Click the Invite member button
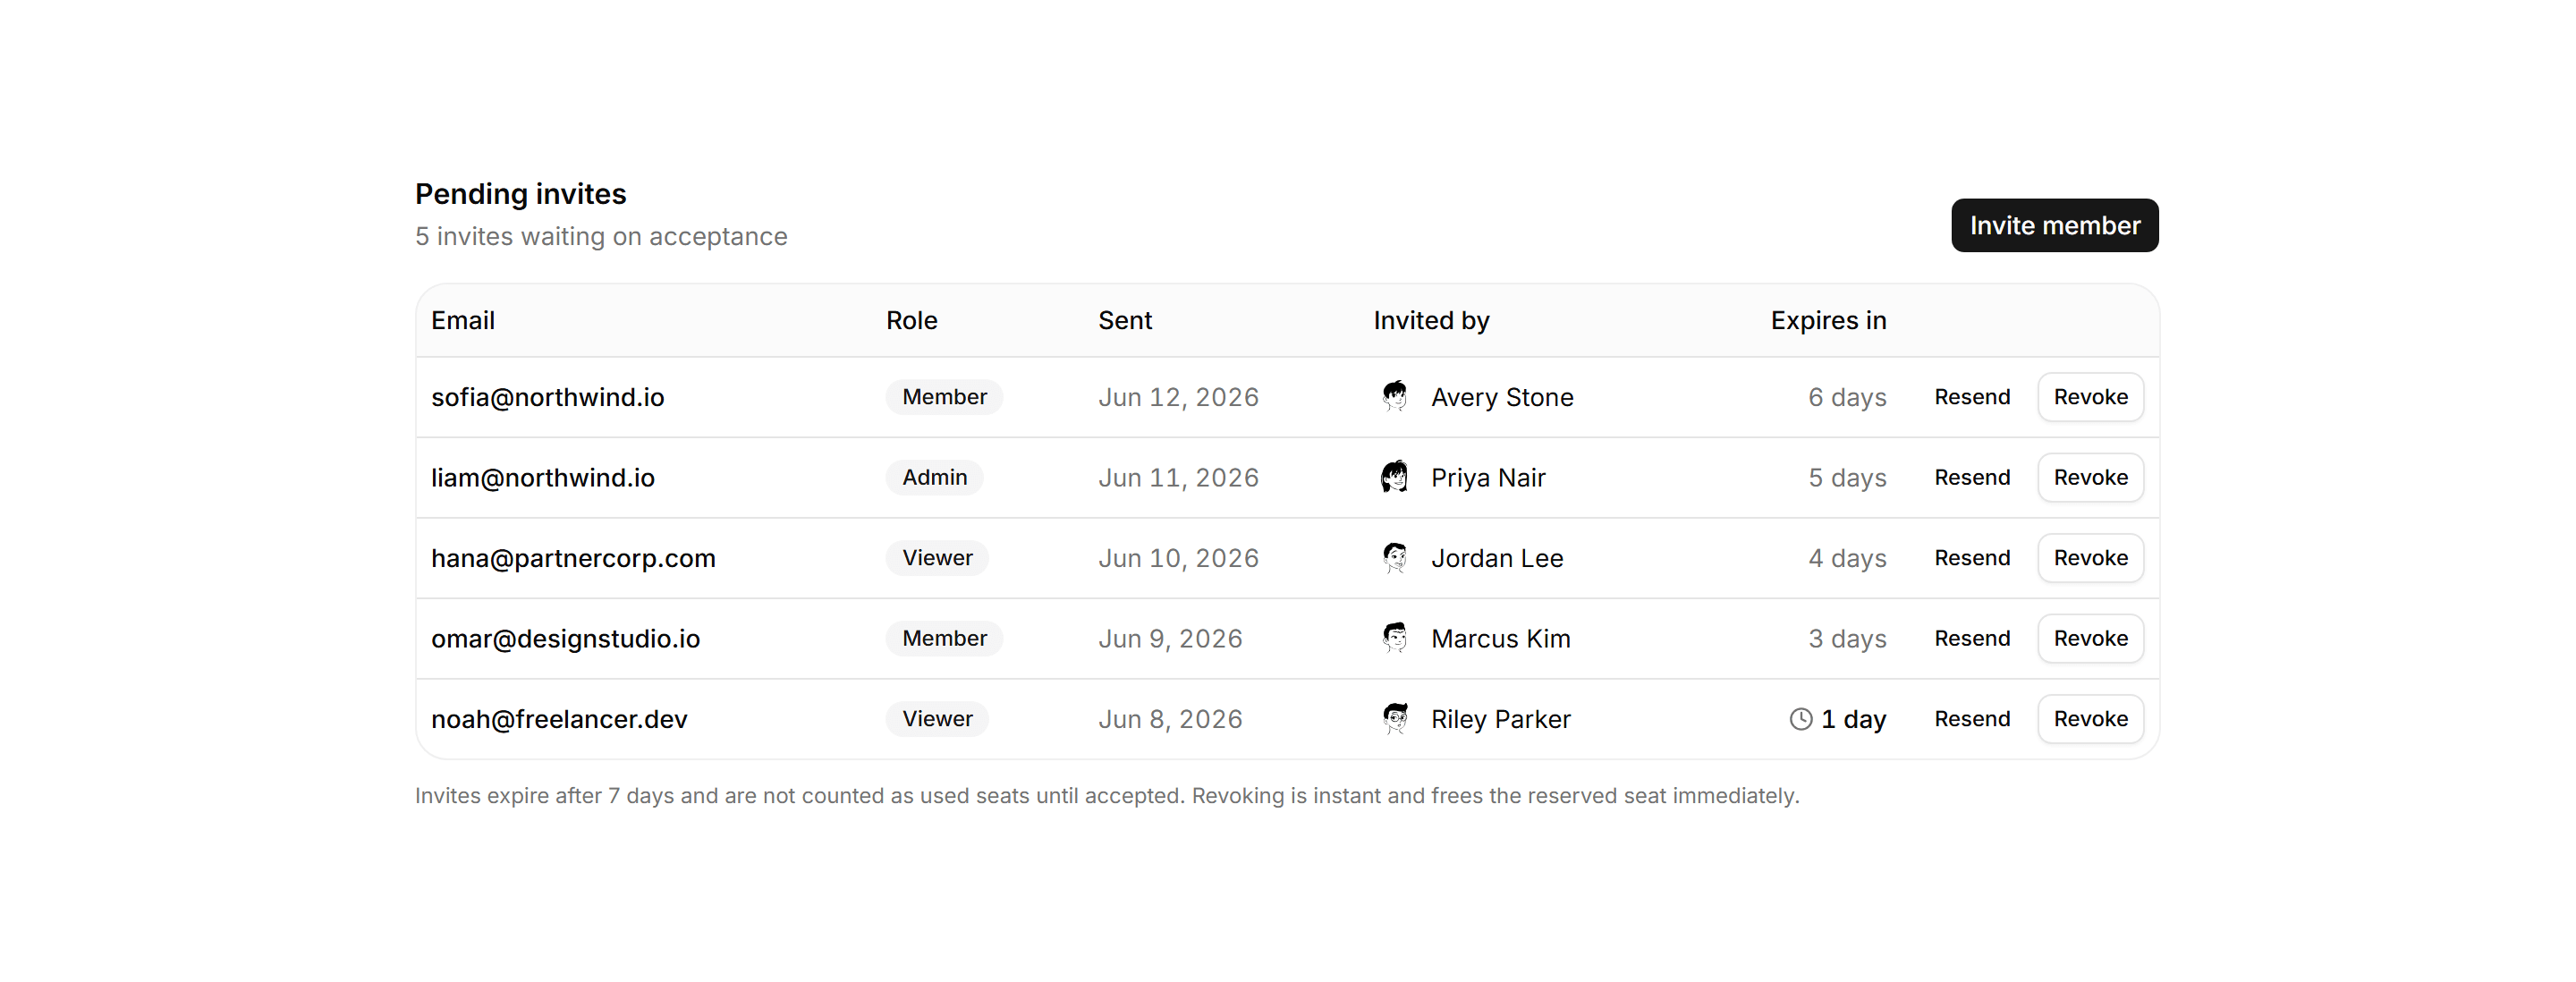Image resolution: width=2576 pixels, height=982 pixels. pyautogui.click(x=2054, y=225)
